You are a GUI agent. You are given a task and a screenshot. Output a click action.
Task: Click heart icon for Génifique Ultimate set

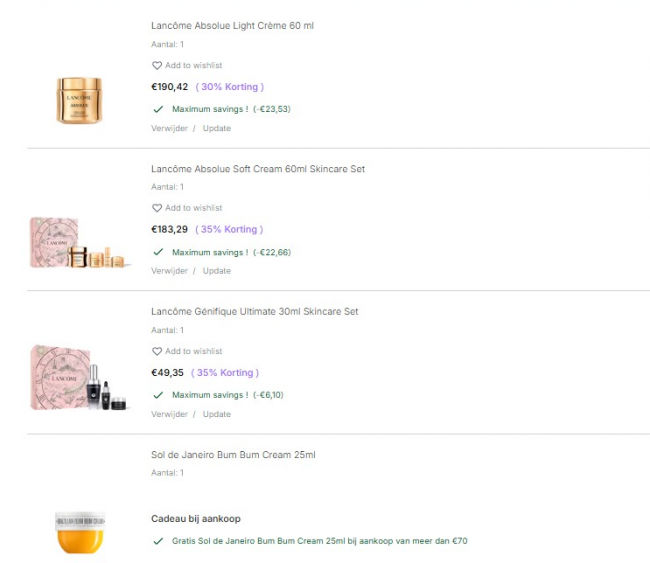pos(157,352)
